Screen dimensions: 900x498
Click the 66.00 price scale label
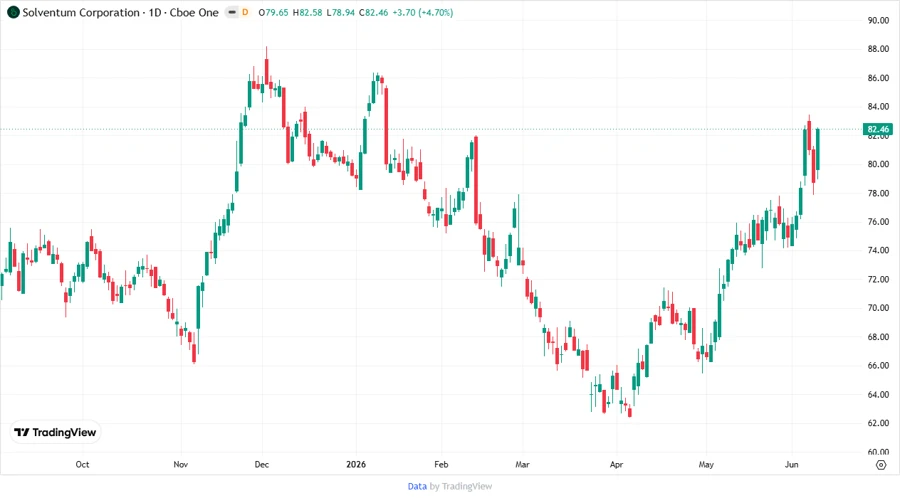(878, 365)
